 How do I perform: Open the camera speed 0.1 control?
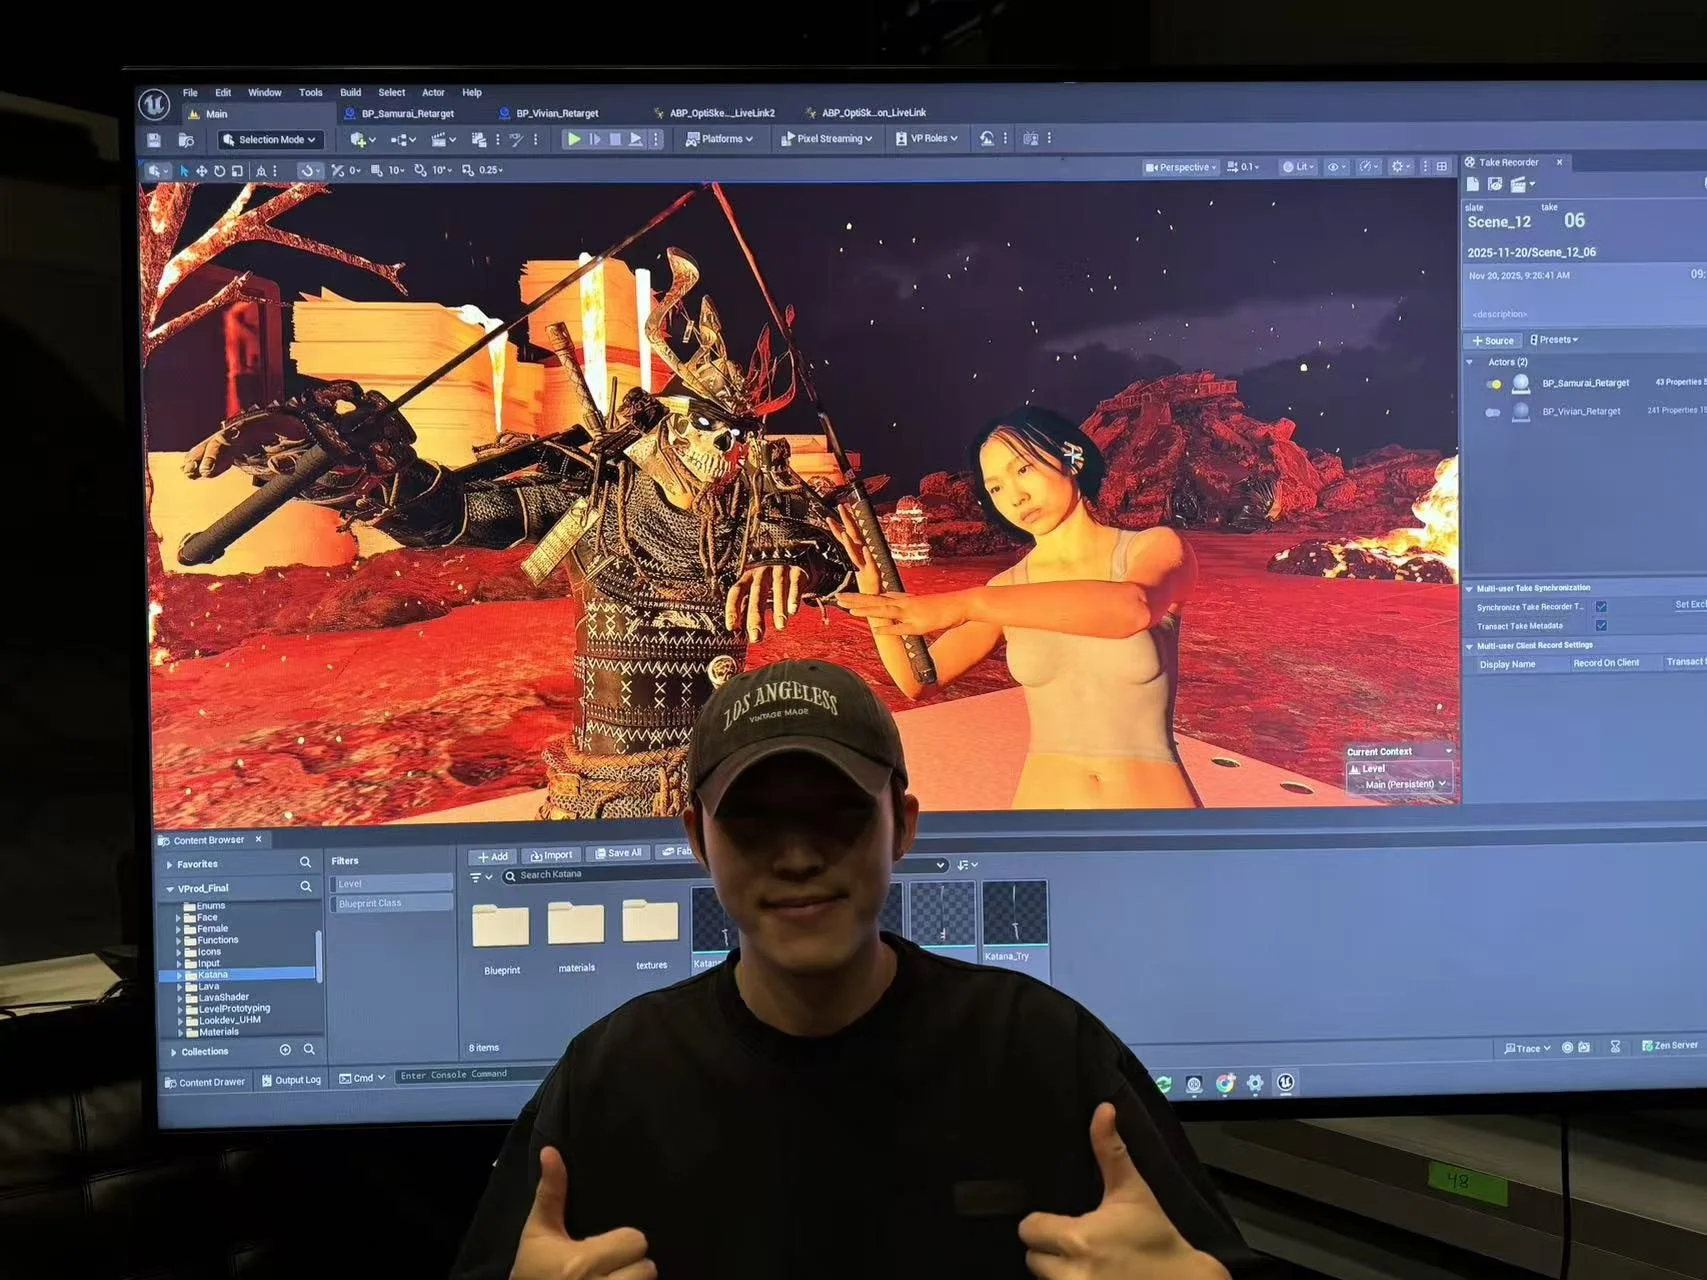[x=1244, y=168]
